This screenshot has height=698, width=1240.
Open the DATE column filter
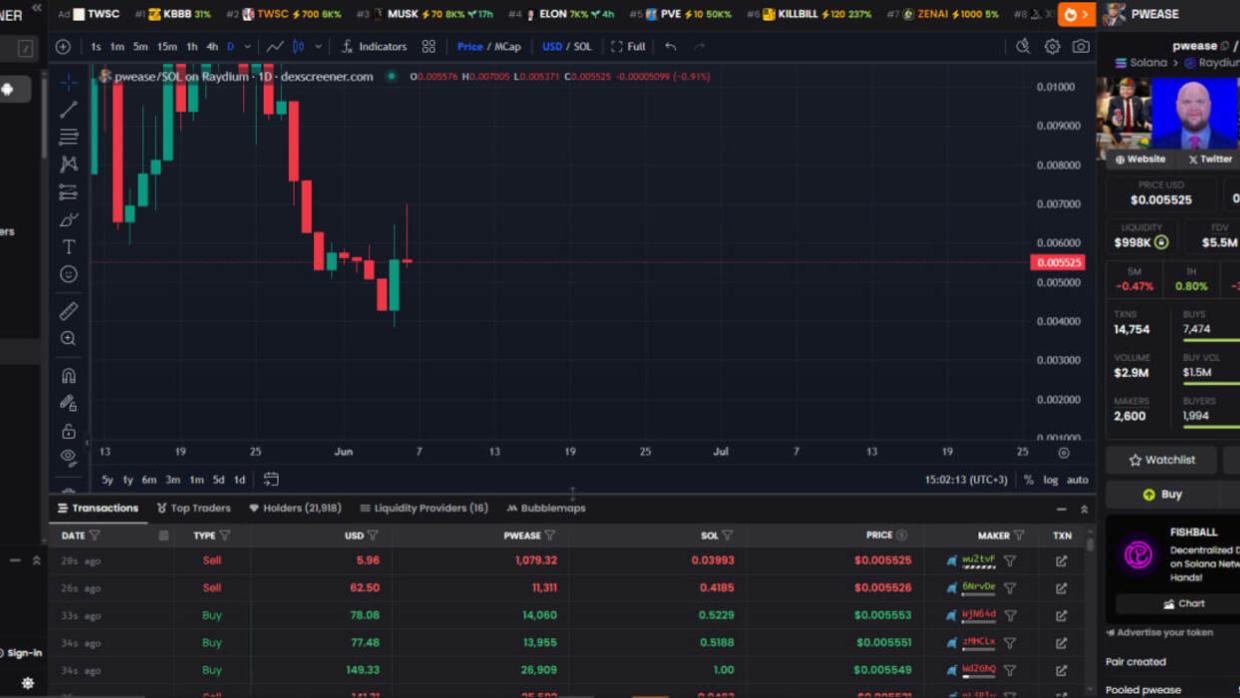tap(95, 536)
